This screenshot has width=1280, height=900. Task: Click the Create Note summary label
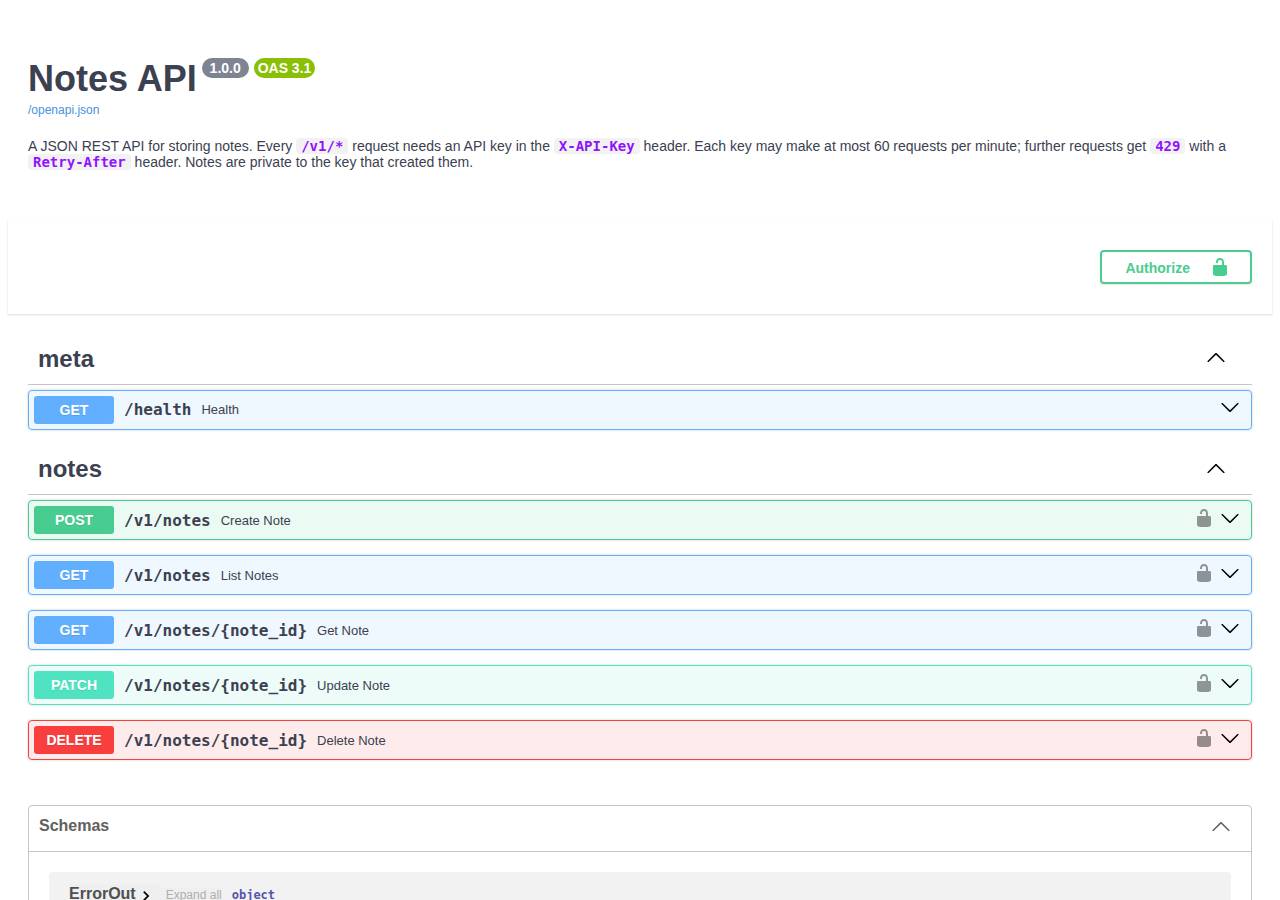pos(256,520)
